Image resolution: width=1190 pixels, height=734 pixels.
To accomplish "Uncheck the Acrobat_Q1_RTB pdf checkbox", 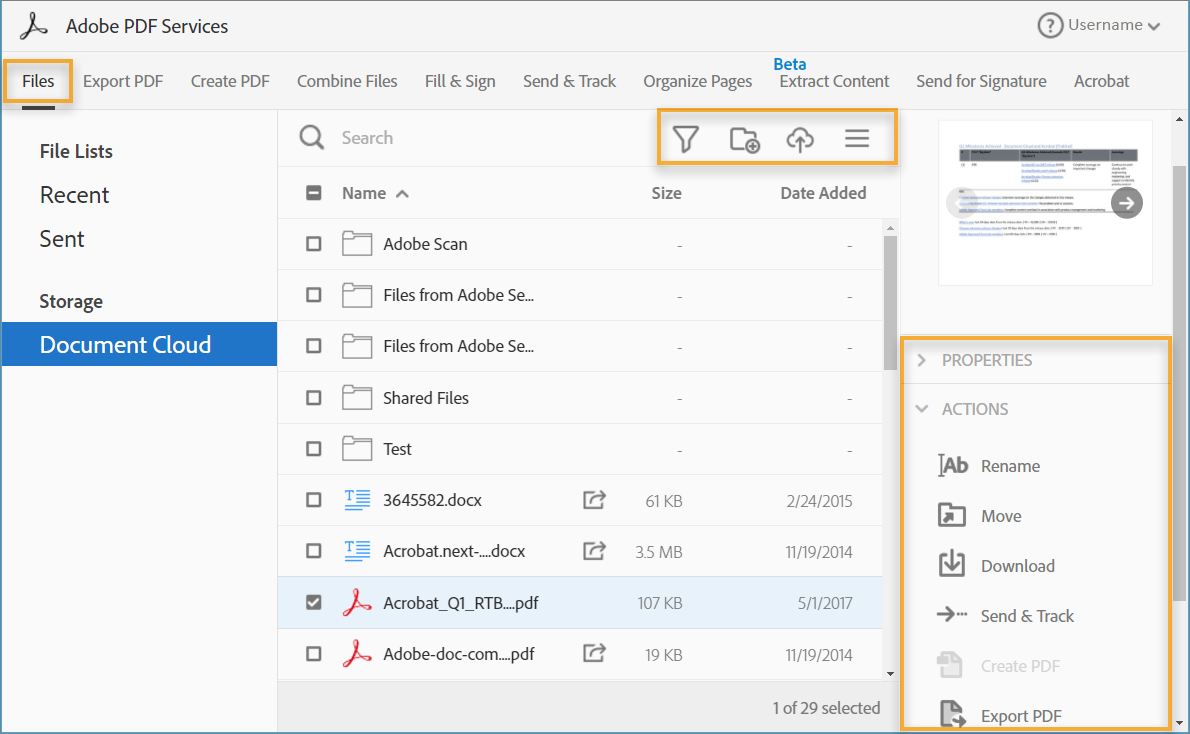I will [x=313, y=603].
